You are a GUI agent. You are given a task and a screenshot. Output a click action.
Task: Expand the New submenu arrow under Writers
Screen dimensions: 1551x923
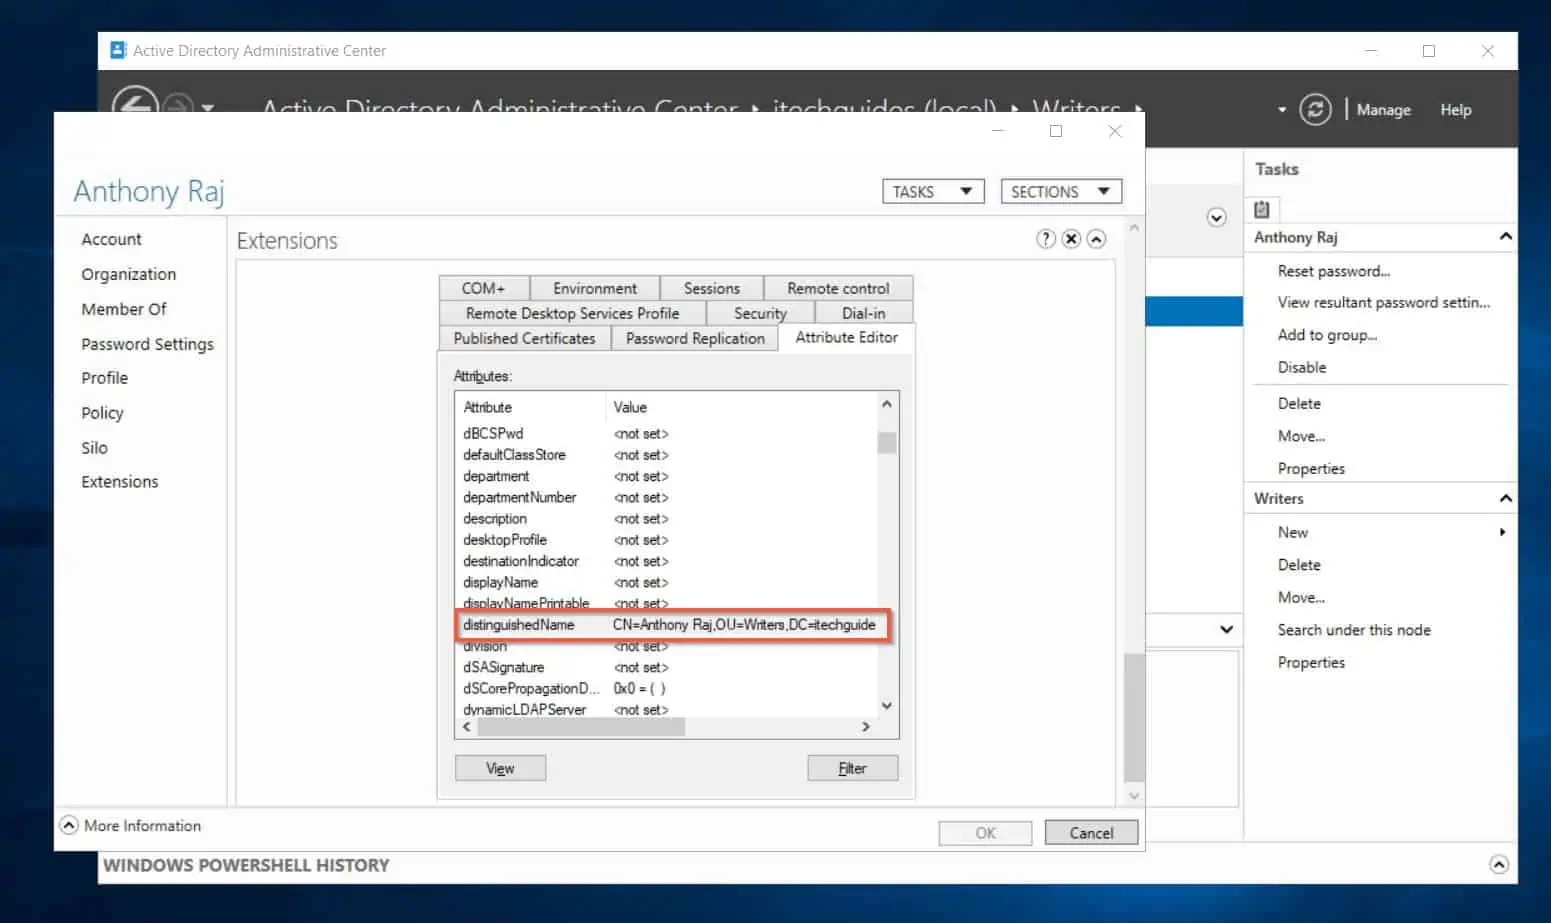[x=1502, y=532]
